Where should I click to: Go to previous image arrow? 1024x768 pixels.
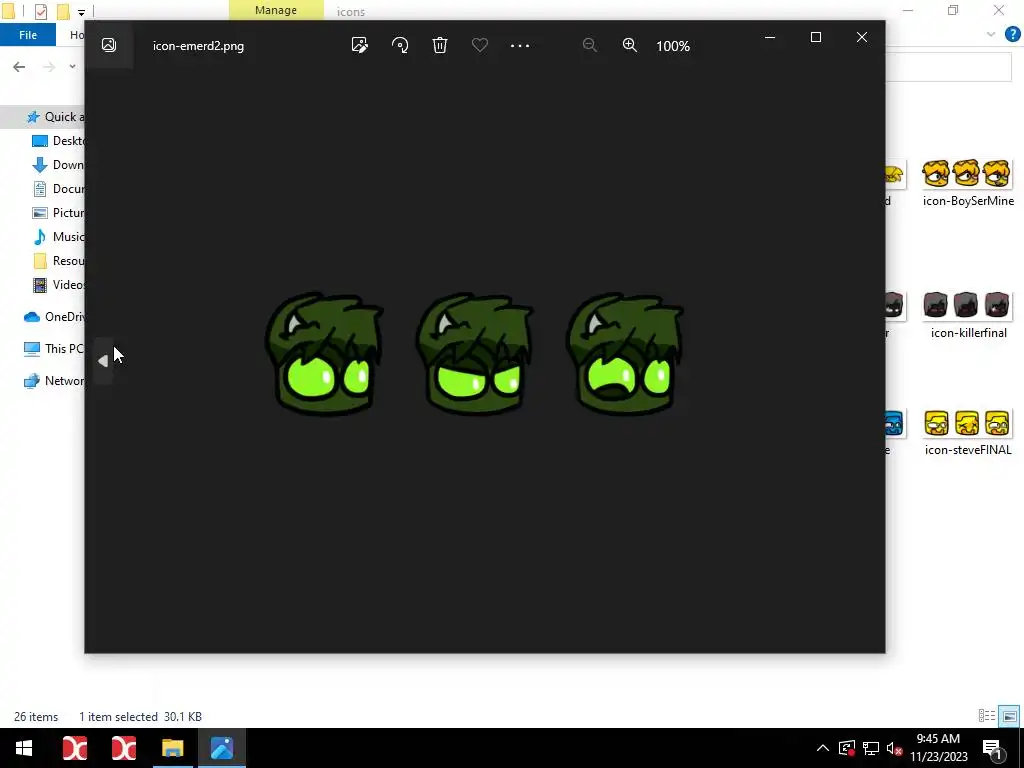point(103,360)
